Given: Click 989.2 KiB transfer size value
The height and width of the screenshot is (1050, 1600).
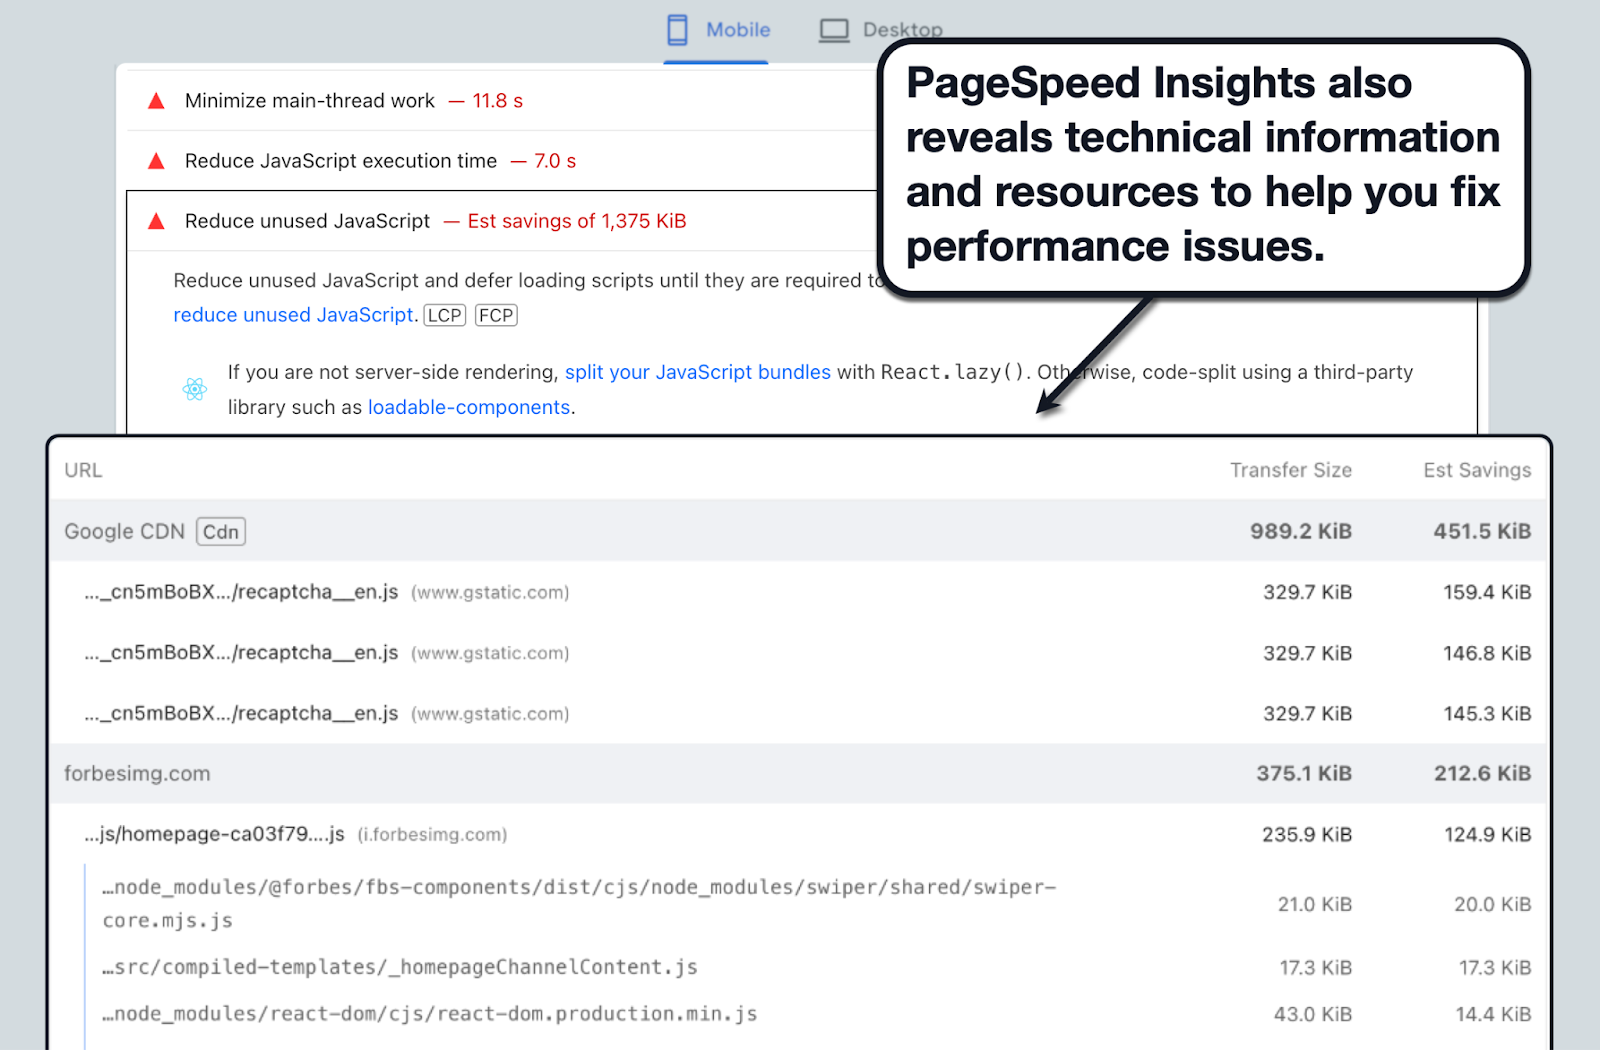Looking at the screenshot, I should point(1301,531).
